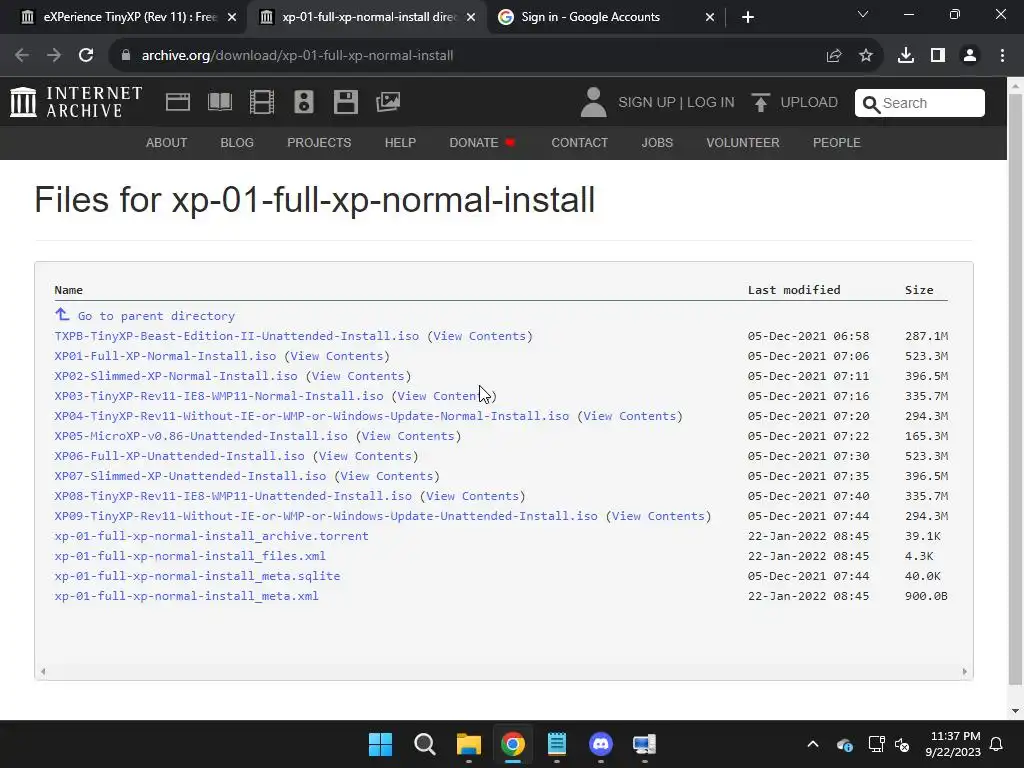This screenshot has width=1024, height=768.
Task: Close the eXPerience TinyXP tab
Action: coord(232,17)
